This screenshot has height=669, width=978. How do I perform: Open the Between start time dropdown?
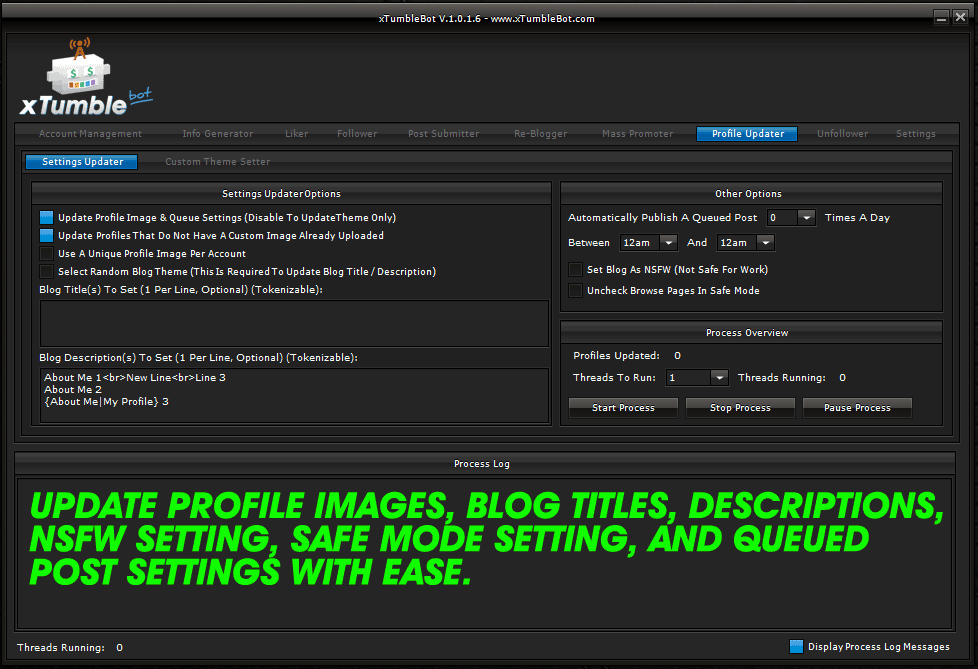click(x=668, y=243)
